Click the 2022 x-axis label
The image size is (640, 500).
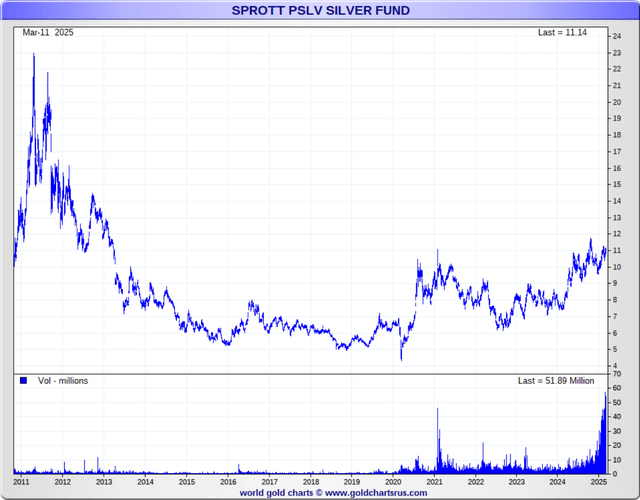coord(476,482)
